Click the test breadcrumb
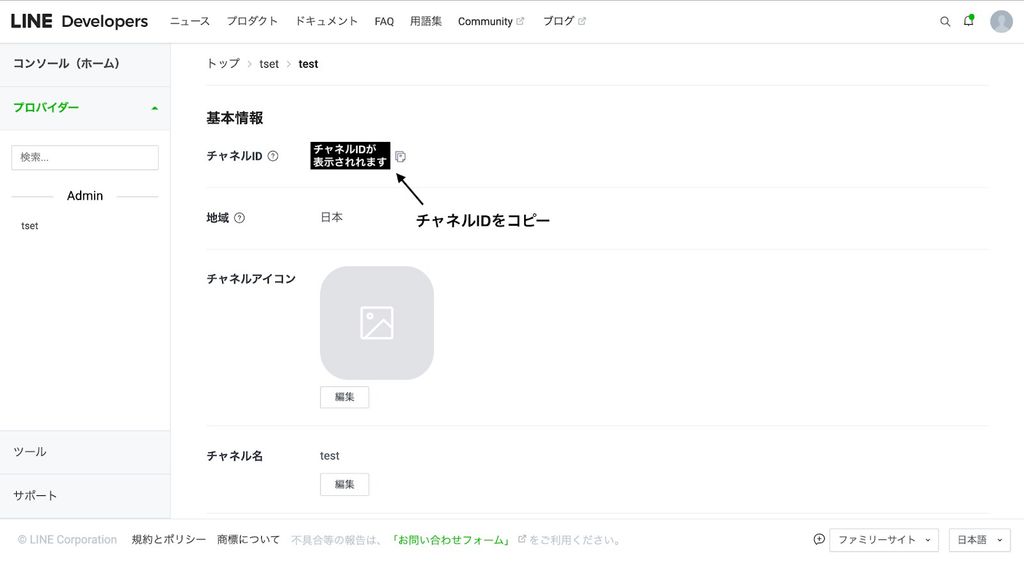This screenshot has width=1024, height=561. pos(308,64)
